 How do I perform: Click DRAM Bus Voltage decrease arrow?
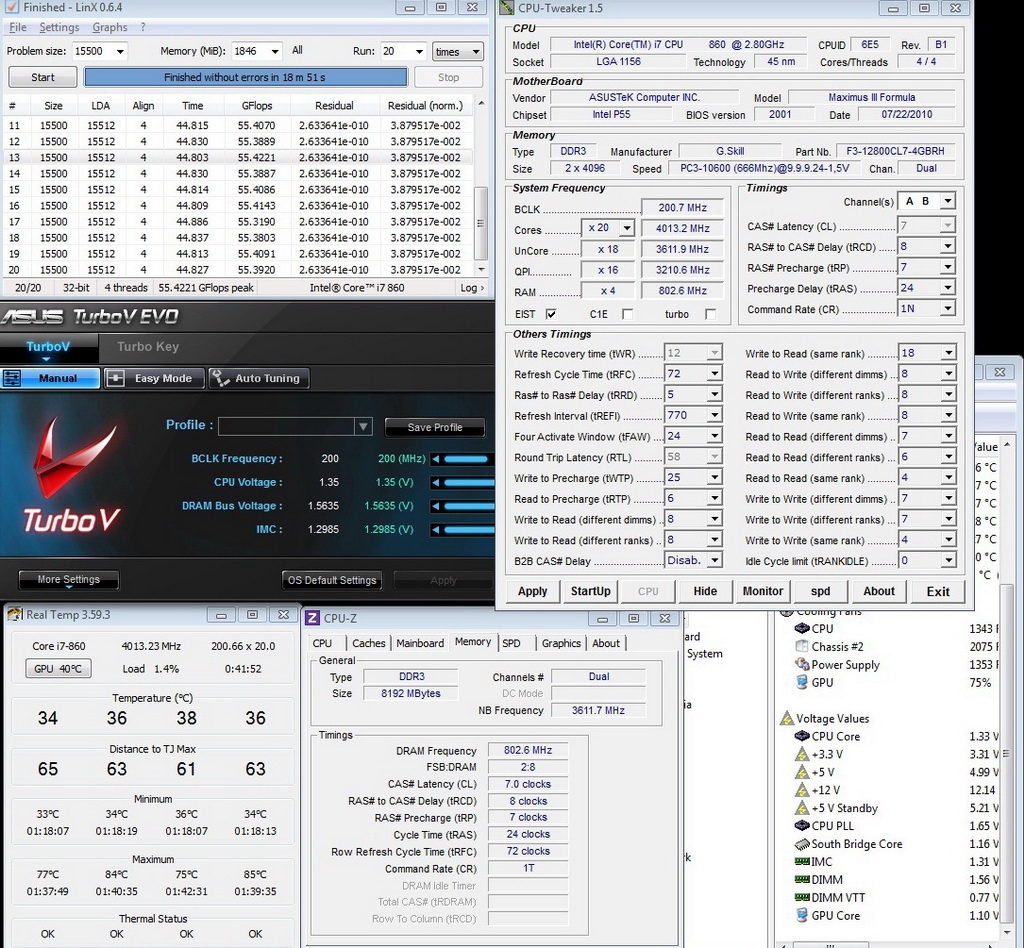tap(436, 506)
